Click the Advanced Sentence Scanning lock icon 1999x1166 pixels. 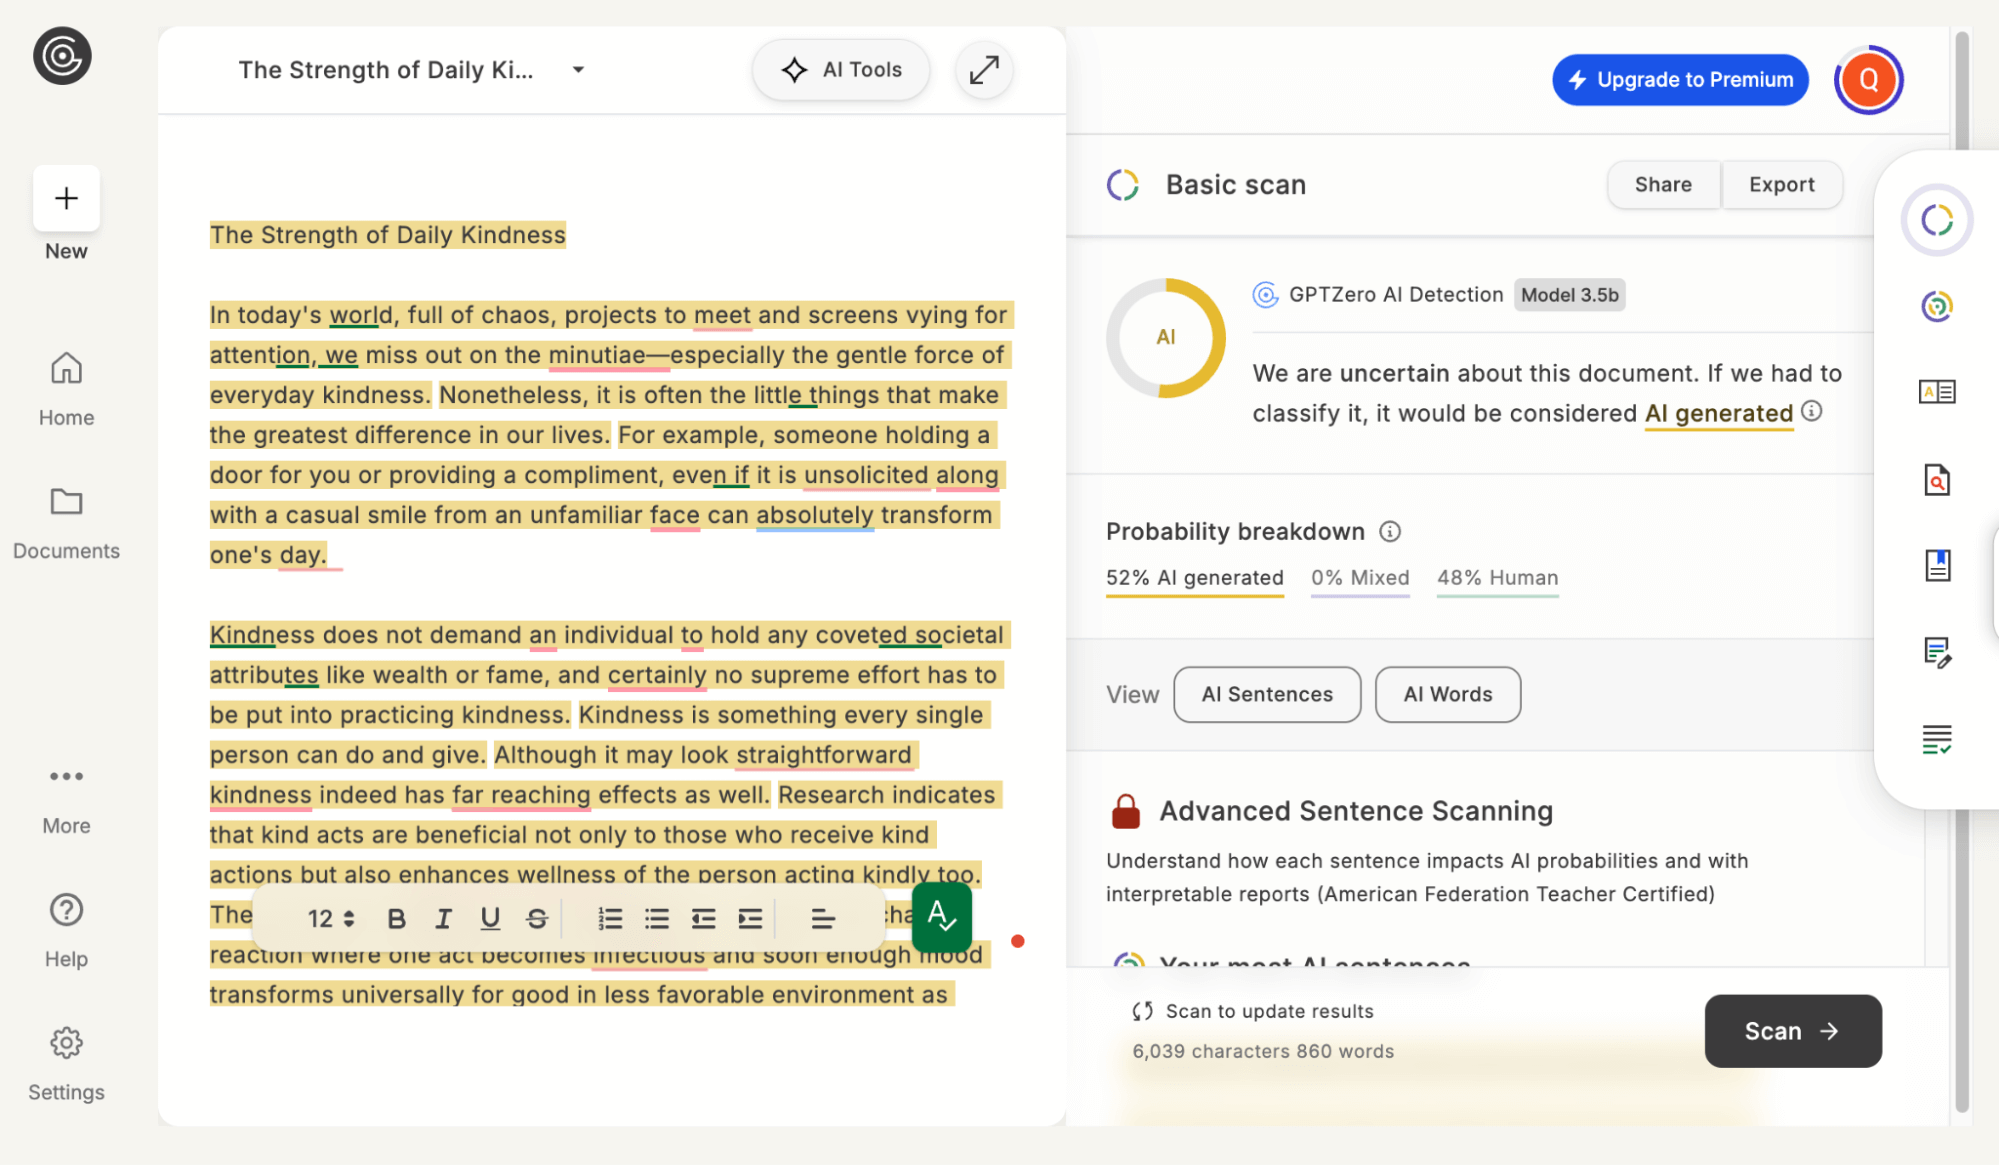pyautogui.click(x=1126, y=811)
